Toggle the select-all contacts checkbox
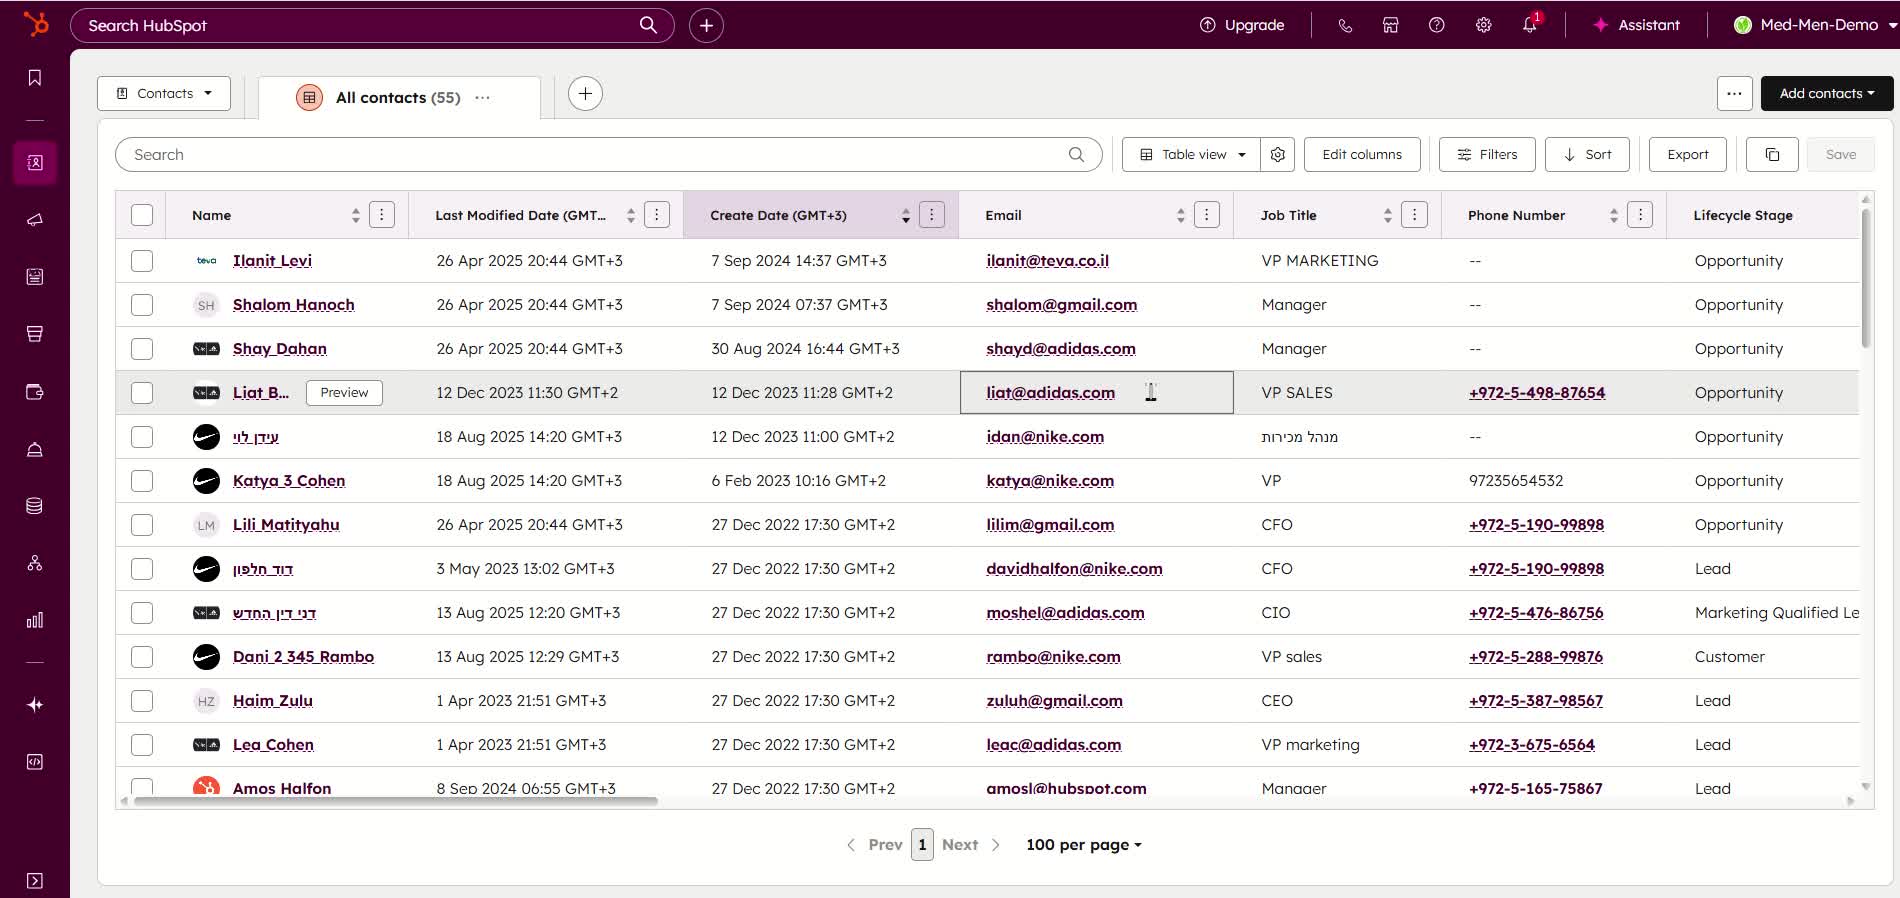Screen dimensions: 1900x898 [x=142, y=215]
